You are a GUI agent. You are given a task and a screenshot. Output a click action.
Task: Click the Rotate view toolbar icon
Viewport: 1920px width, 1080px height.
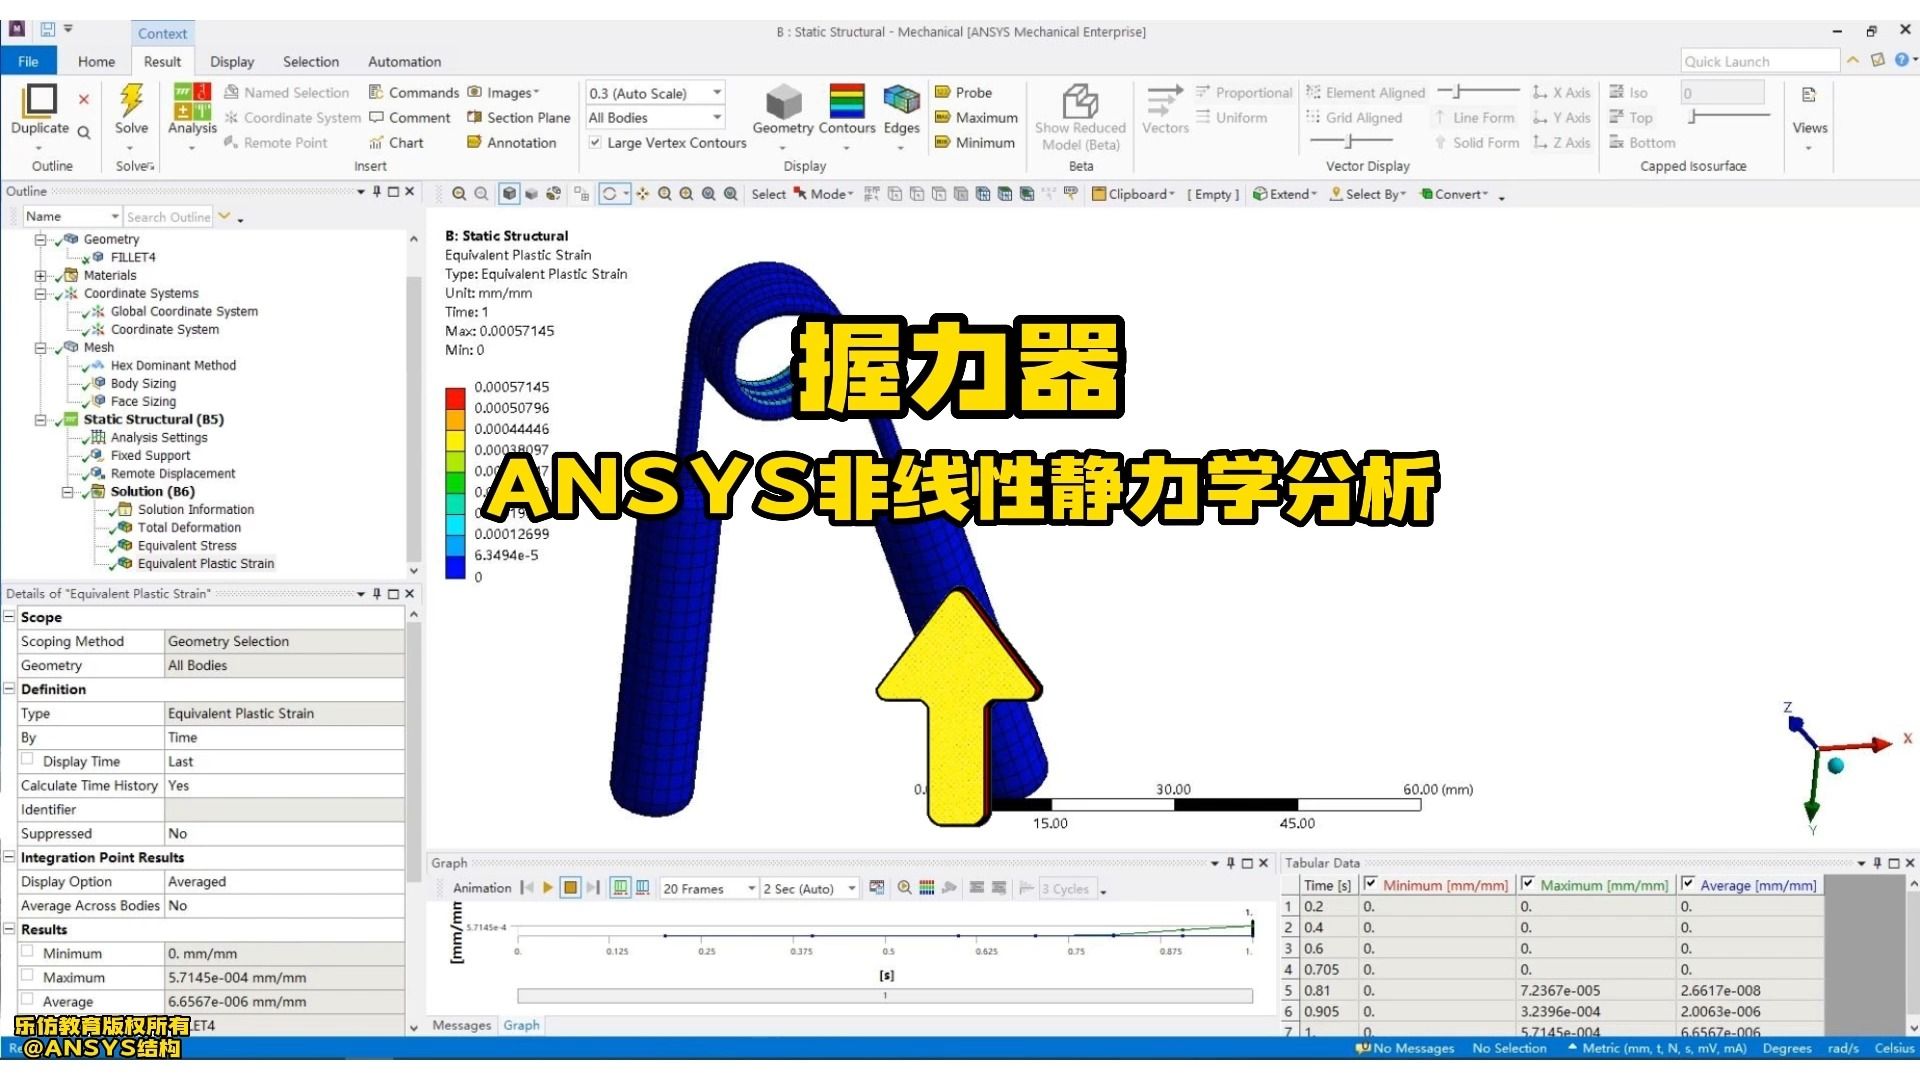click(610, 194)
